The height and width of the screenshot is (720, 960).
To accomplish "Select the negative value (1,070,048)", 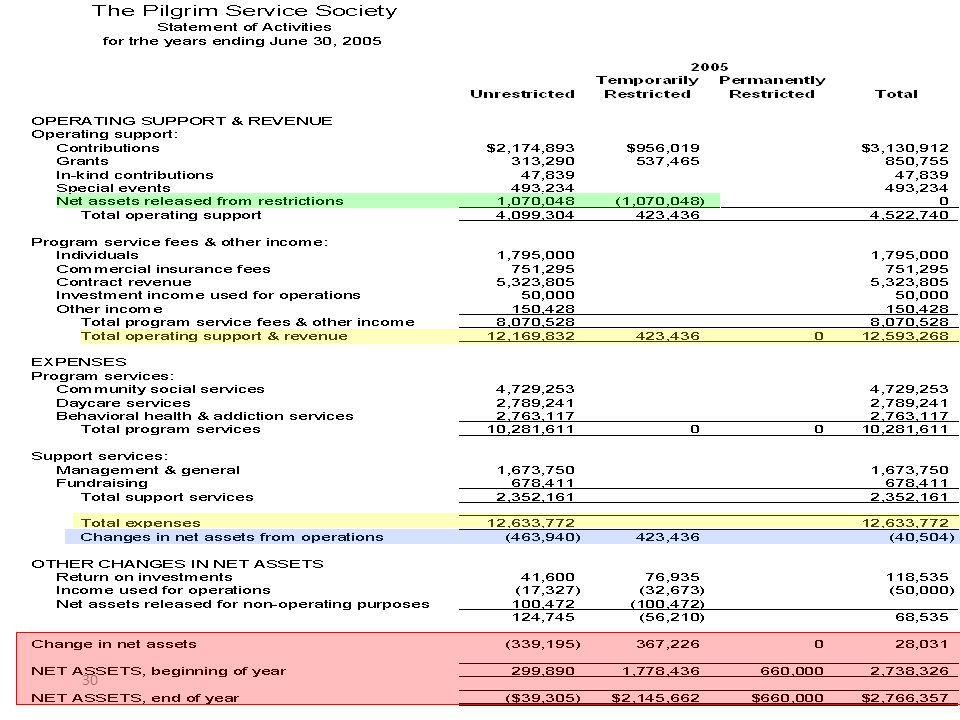I will click(660, 201).
